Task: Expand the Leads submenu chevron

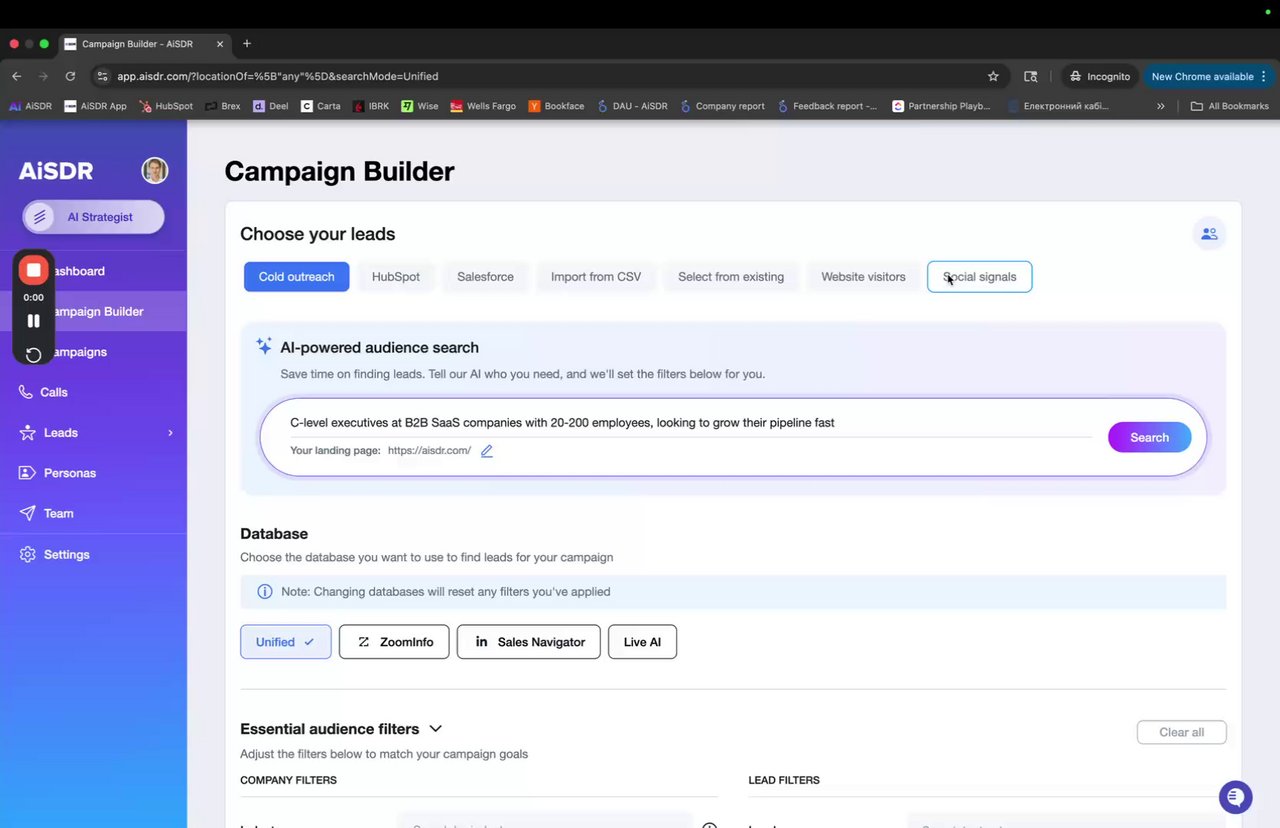Action: point(170,433)
